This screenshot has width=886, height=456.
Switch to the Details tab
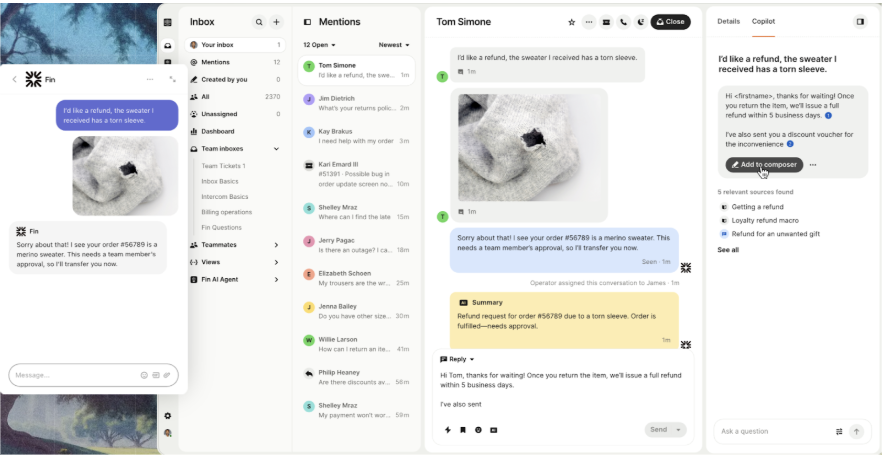(x=728, y=21)
